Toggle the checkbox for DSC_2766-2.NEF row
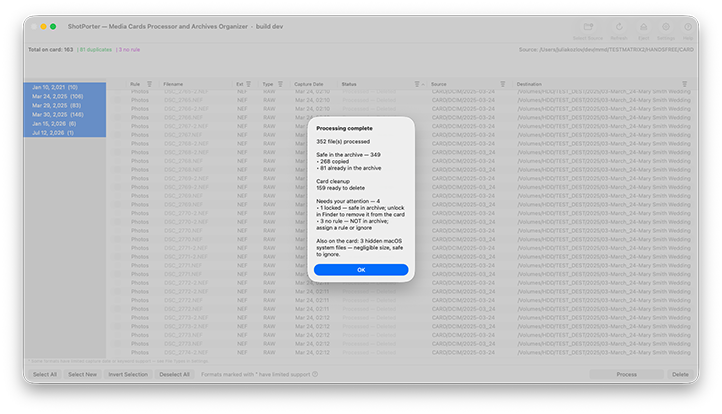The image size is (722, 414). pyautogui.click(x=118, y=109)
